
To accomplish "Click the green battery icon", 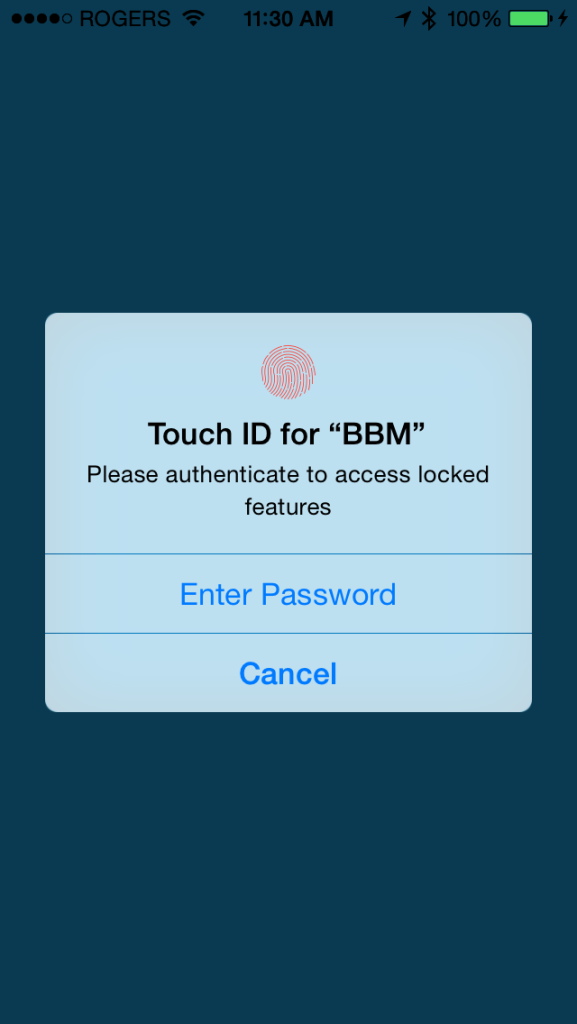I will 531,18.
